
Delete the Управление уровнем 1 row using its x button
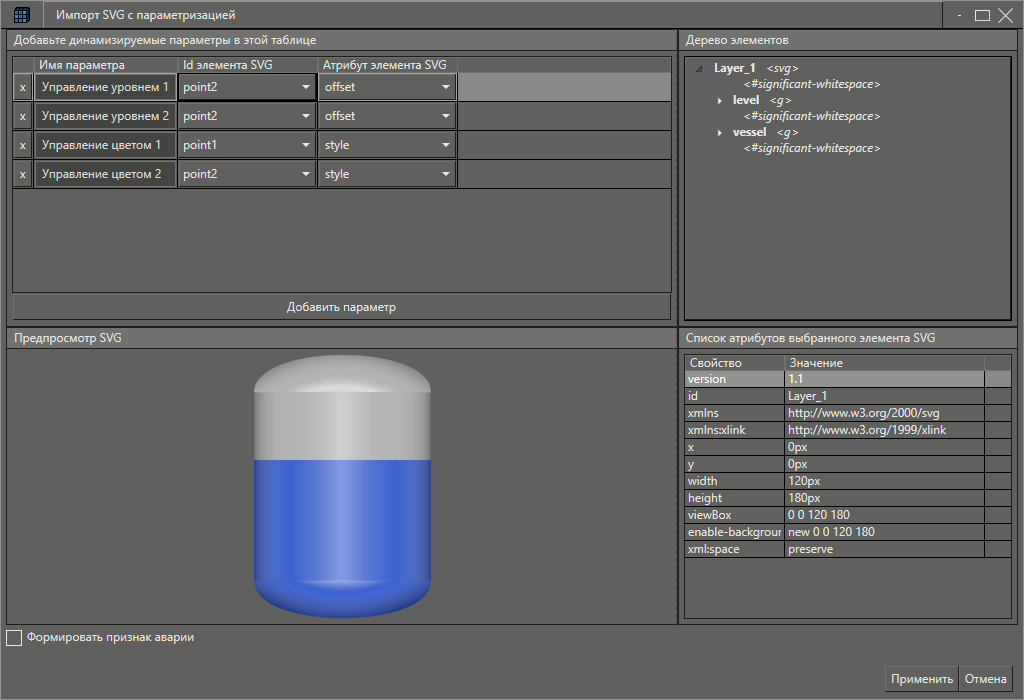pos(22,86)
